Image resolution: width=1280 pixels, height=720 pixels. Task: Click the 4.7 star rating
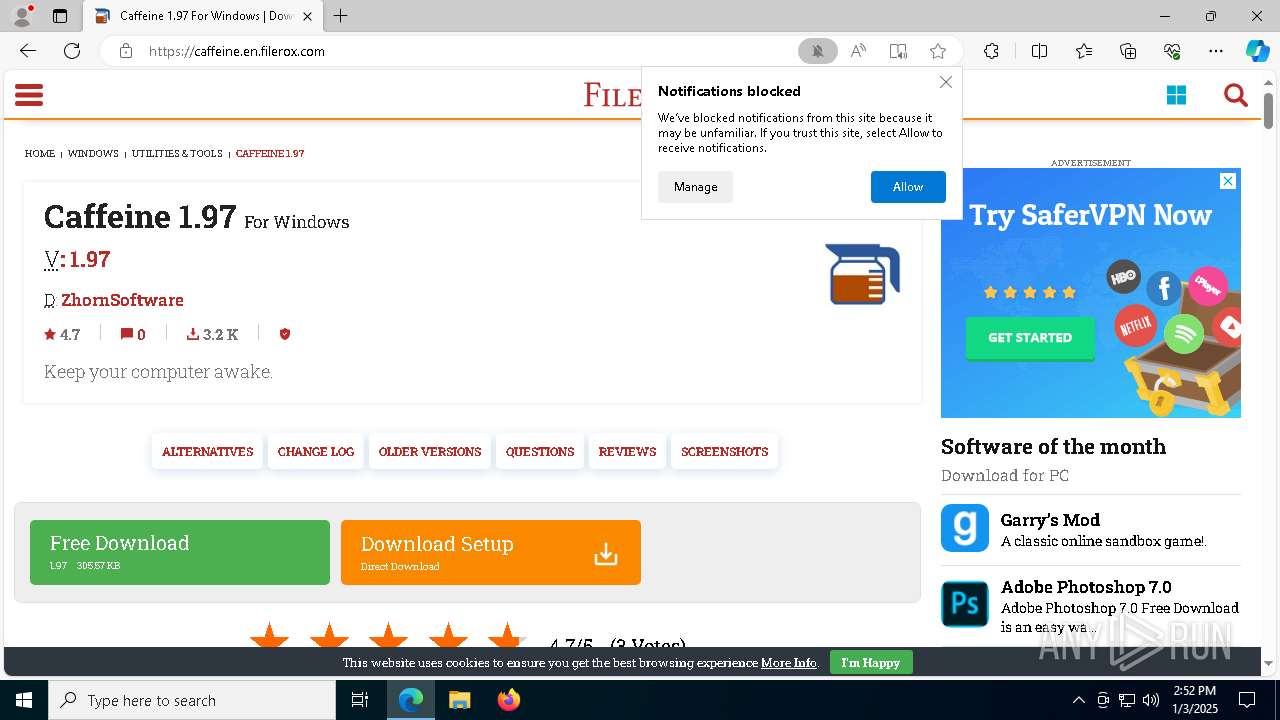(62, 334)
